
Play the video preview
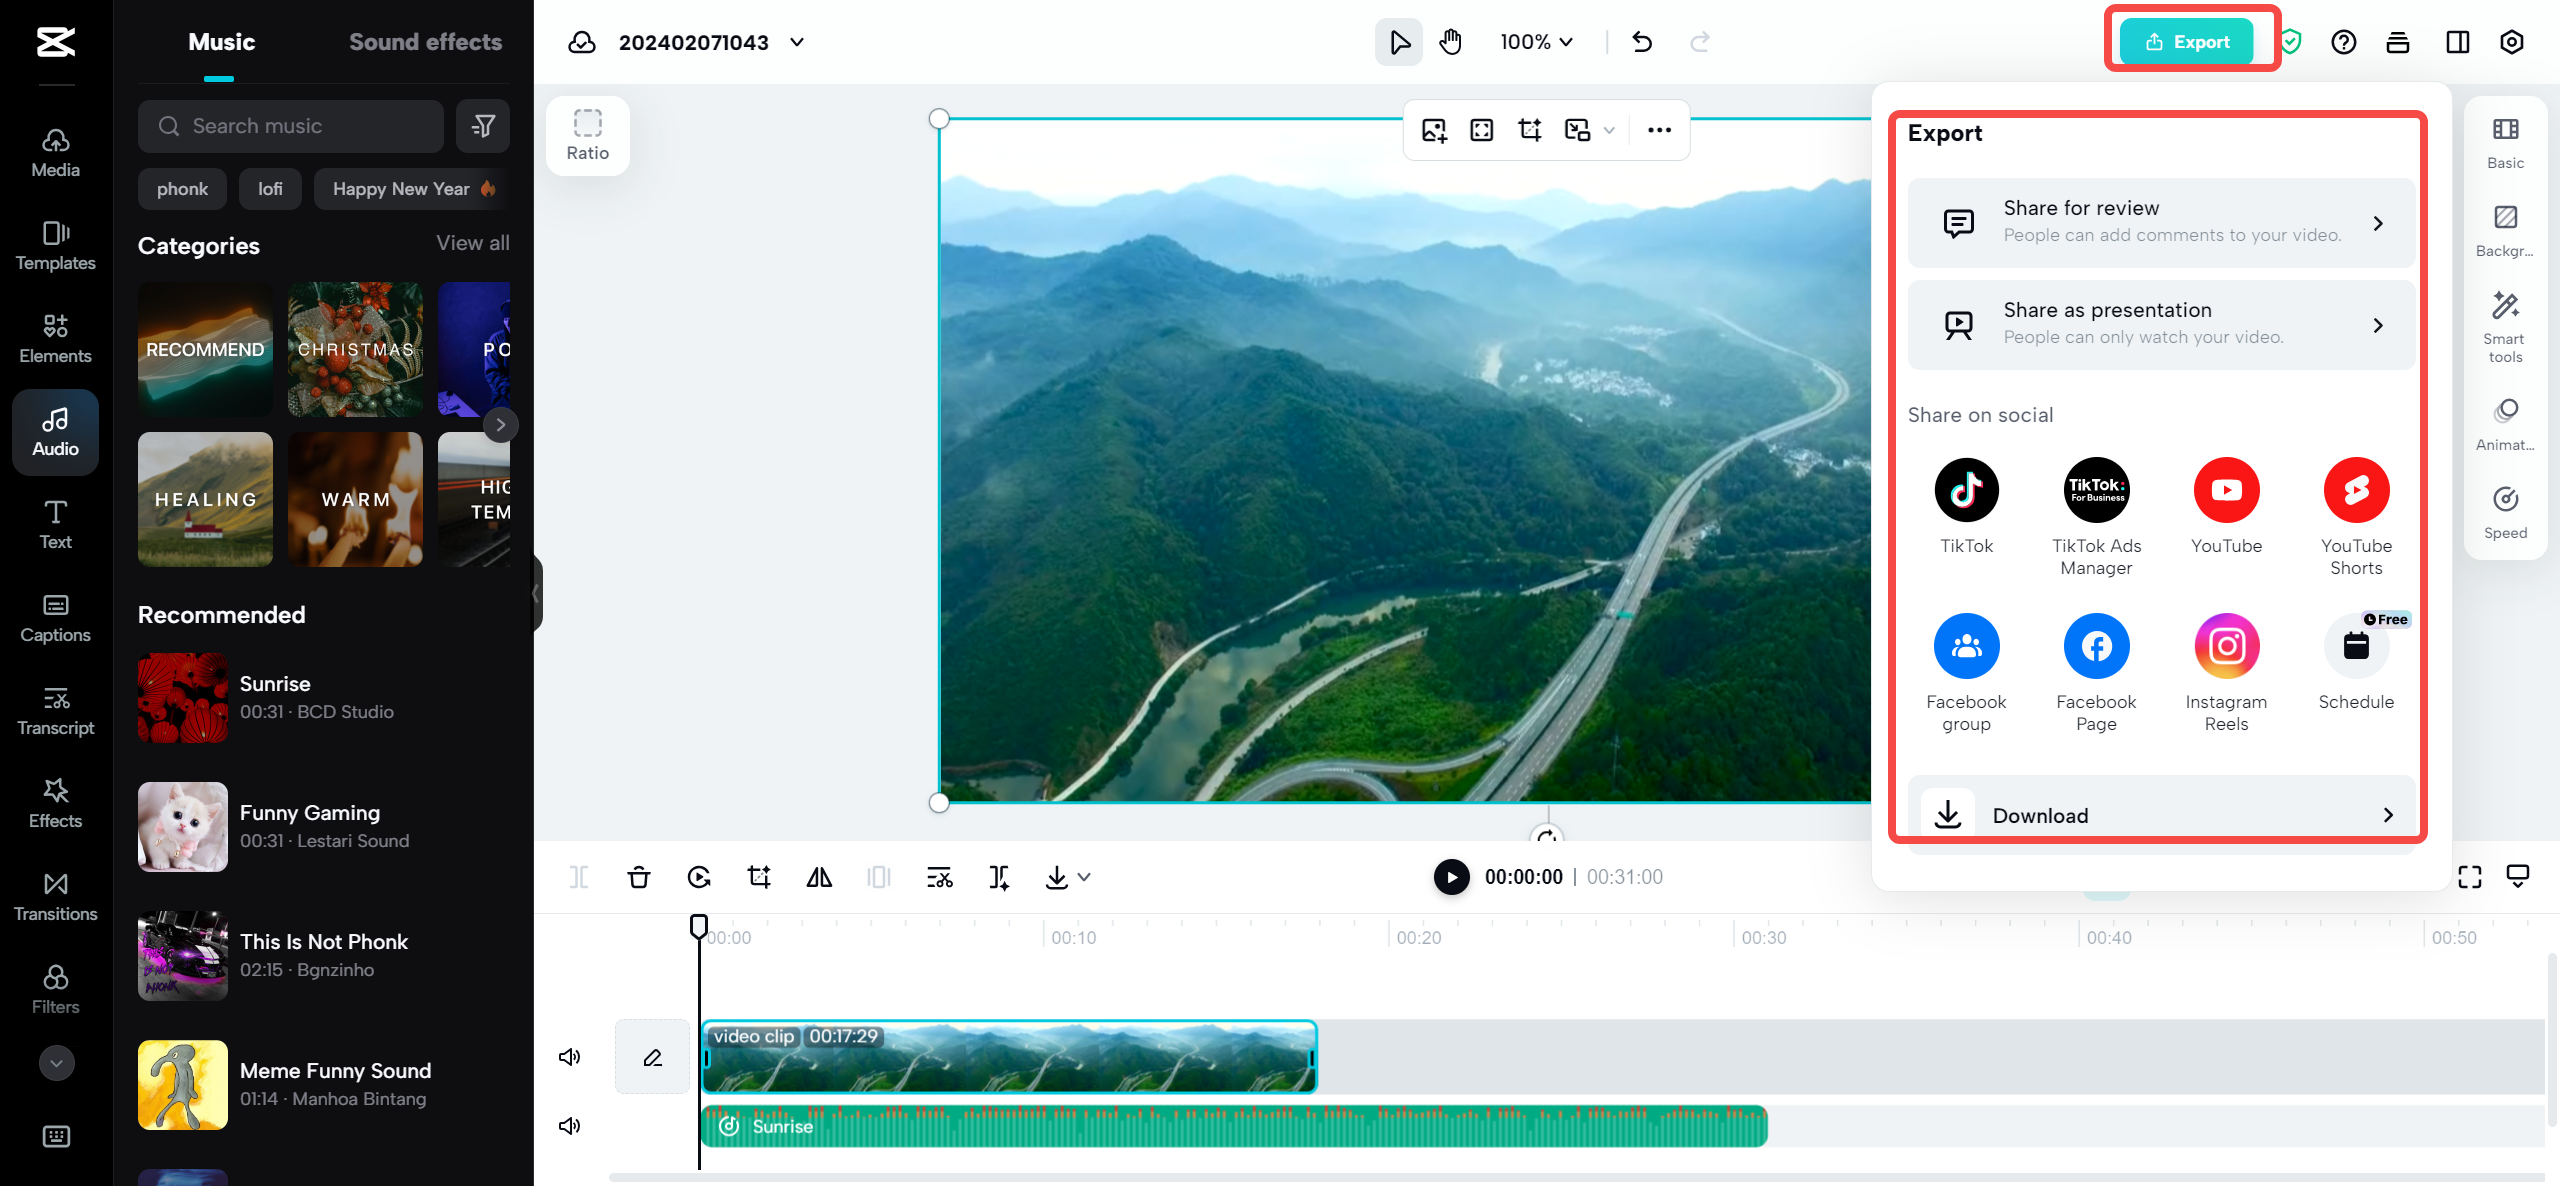[x=1451, y=877]
